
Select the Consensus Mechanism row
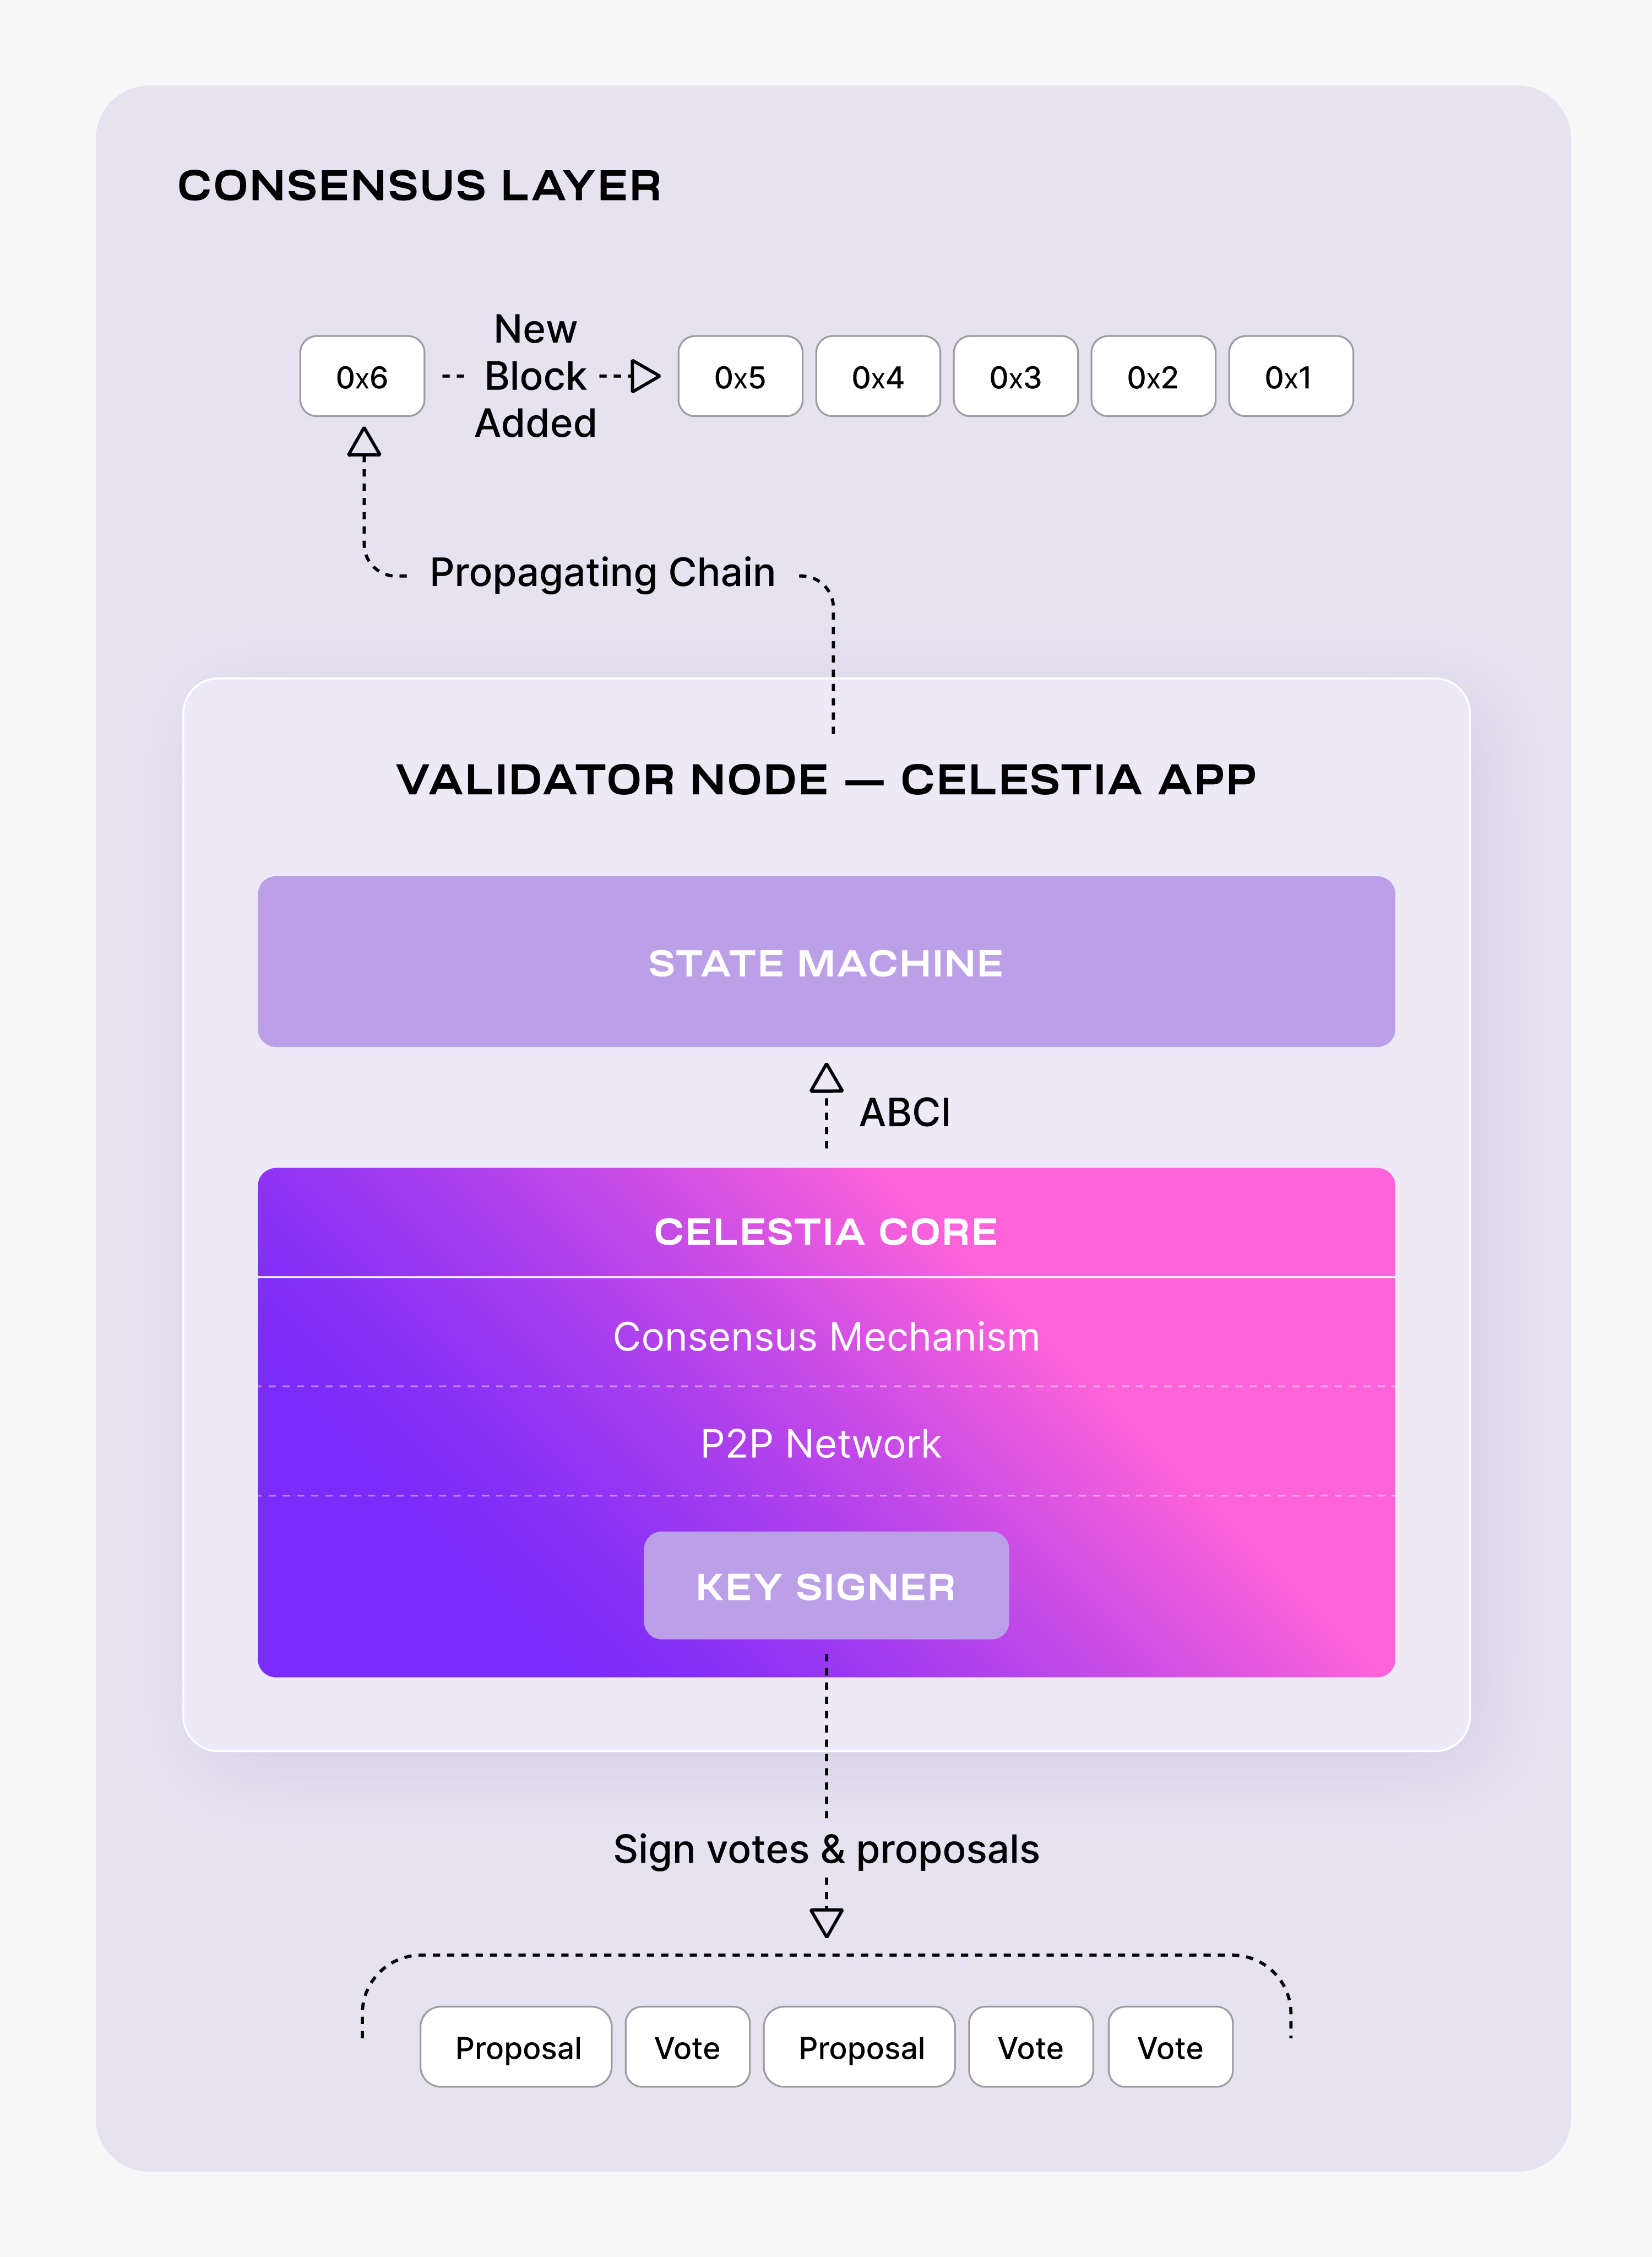tap(826, 1337)
